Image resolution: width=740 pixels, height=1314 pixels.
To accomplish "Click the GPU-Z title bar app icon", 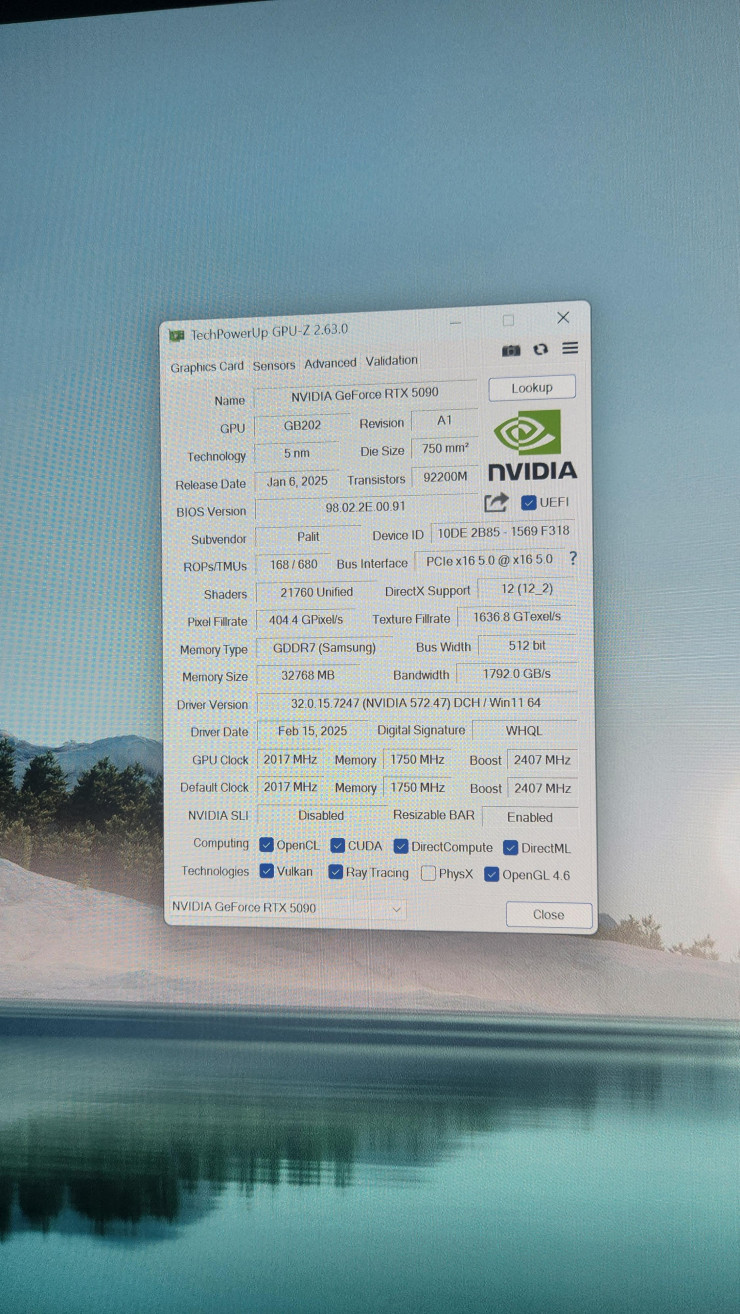I will (177, 335).
